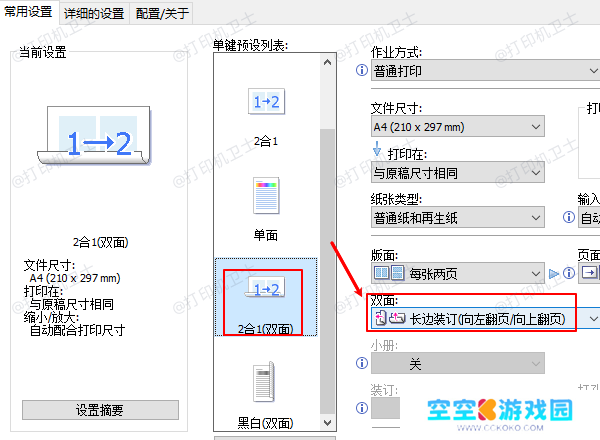Open the 配置/关于 tab
This screenshot has width=600, height=440.
[162, 13]
